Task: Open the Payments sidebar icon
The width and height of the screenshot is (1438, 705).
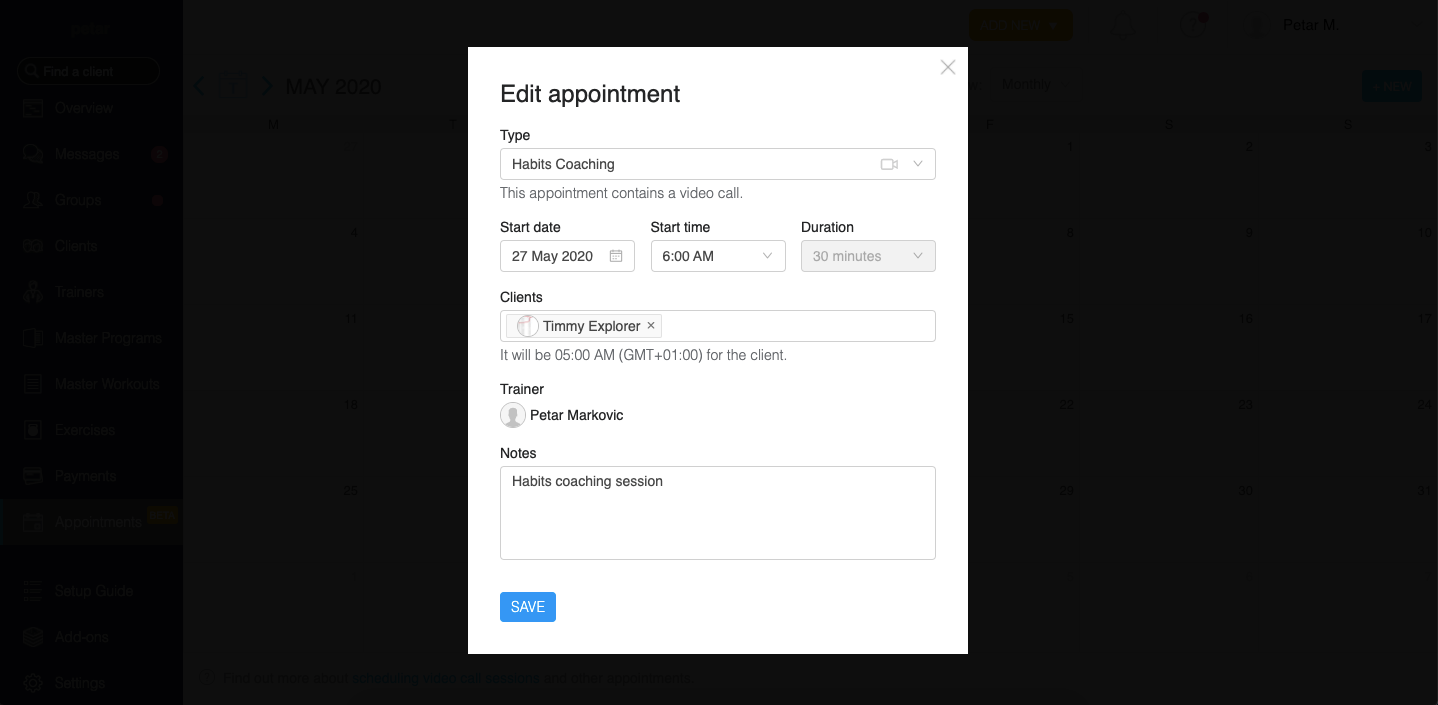Action: point(33,476)
